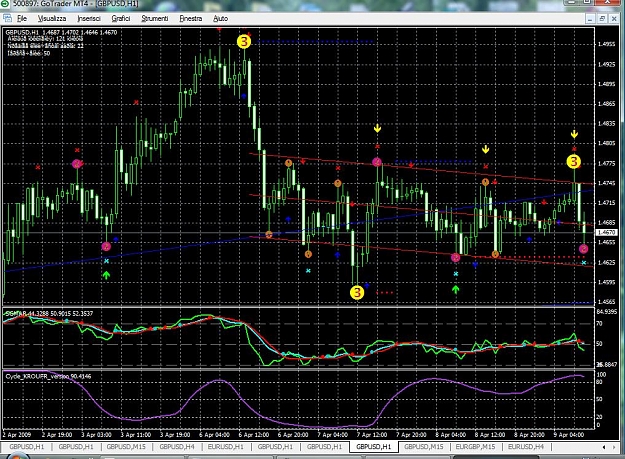Open the Strumenti menu
This screenshot has height=459, width=625.
tap(155, 18)
